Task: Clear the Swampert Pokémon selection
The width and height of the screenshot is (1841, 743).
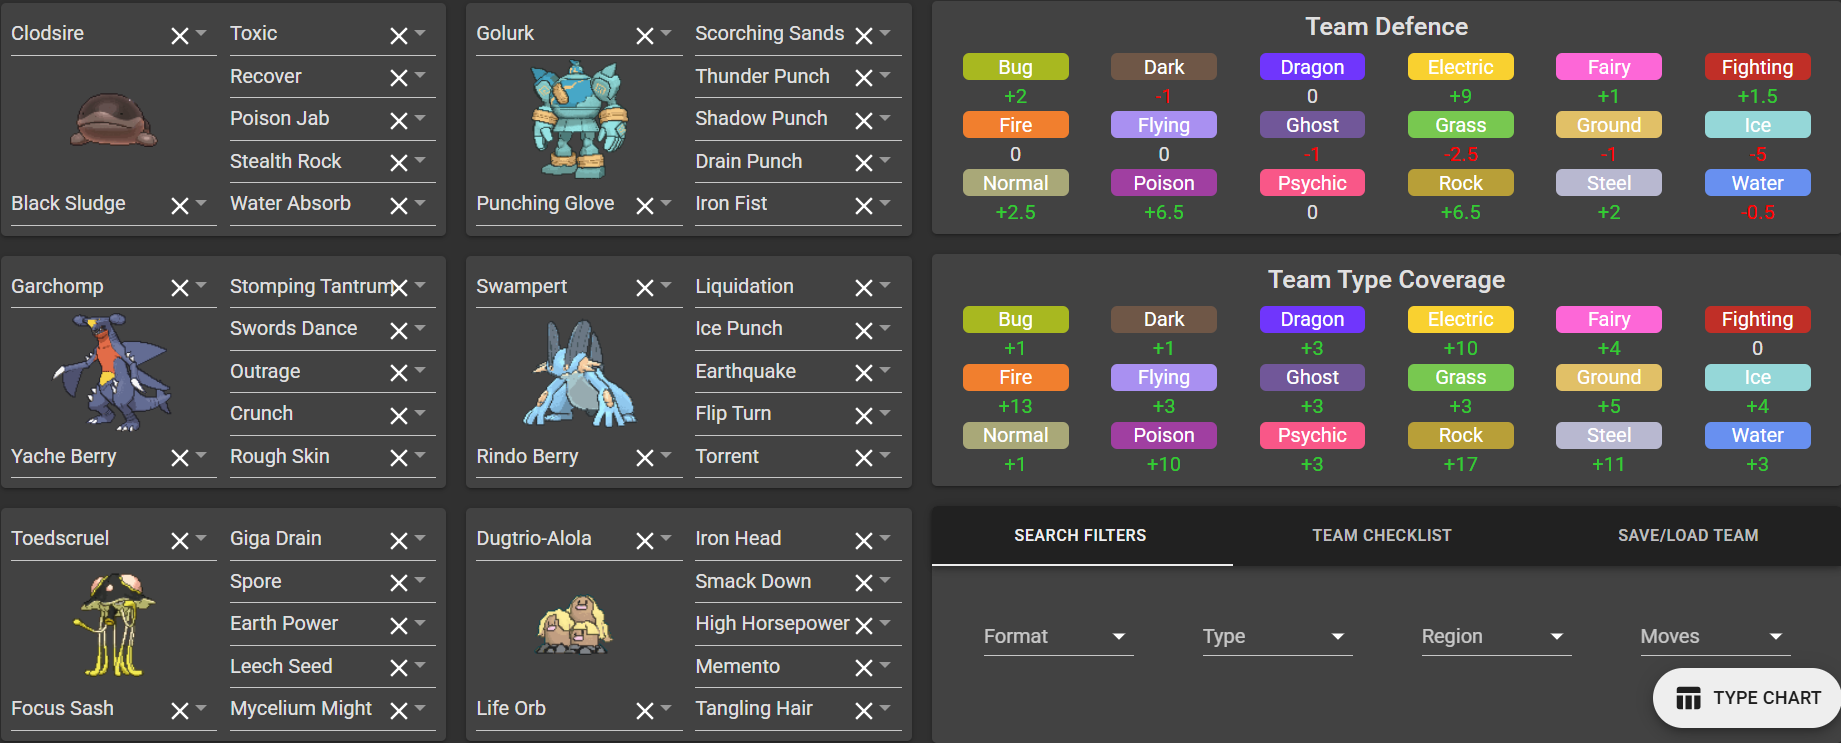Action: [x=645, y=288]
